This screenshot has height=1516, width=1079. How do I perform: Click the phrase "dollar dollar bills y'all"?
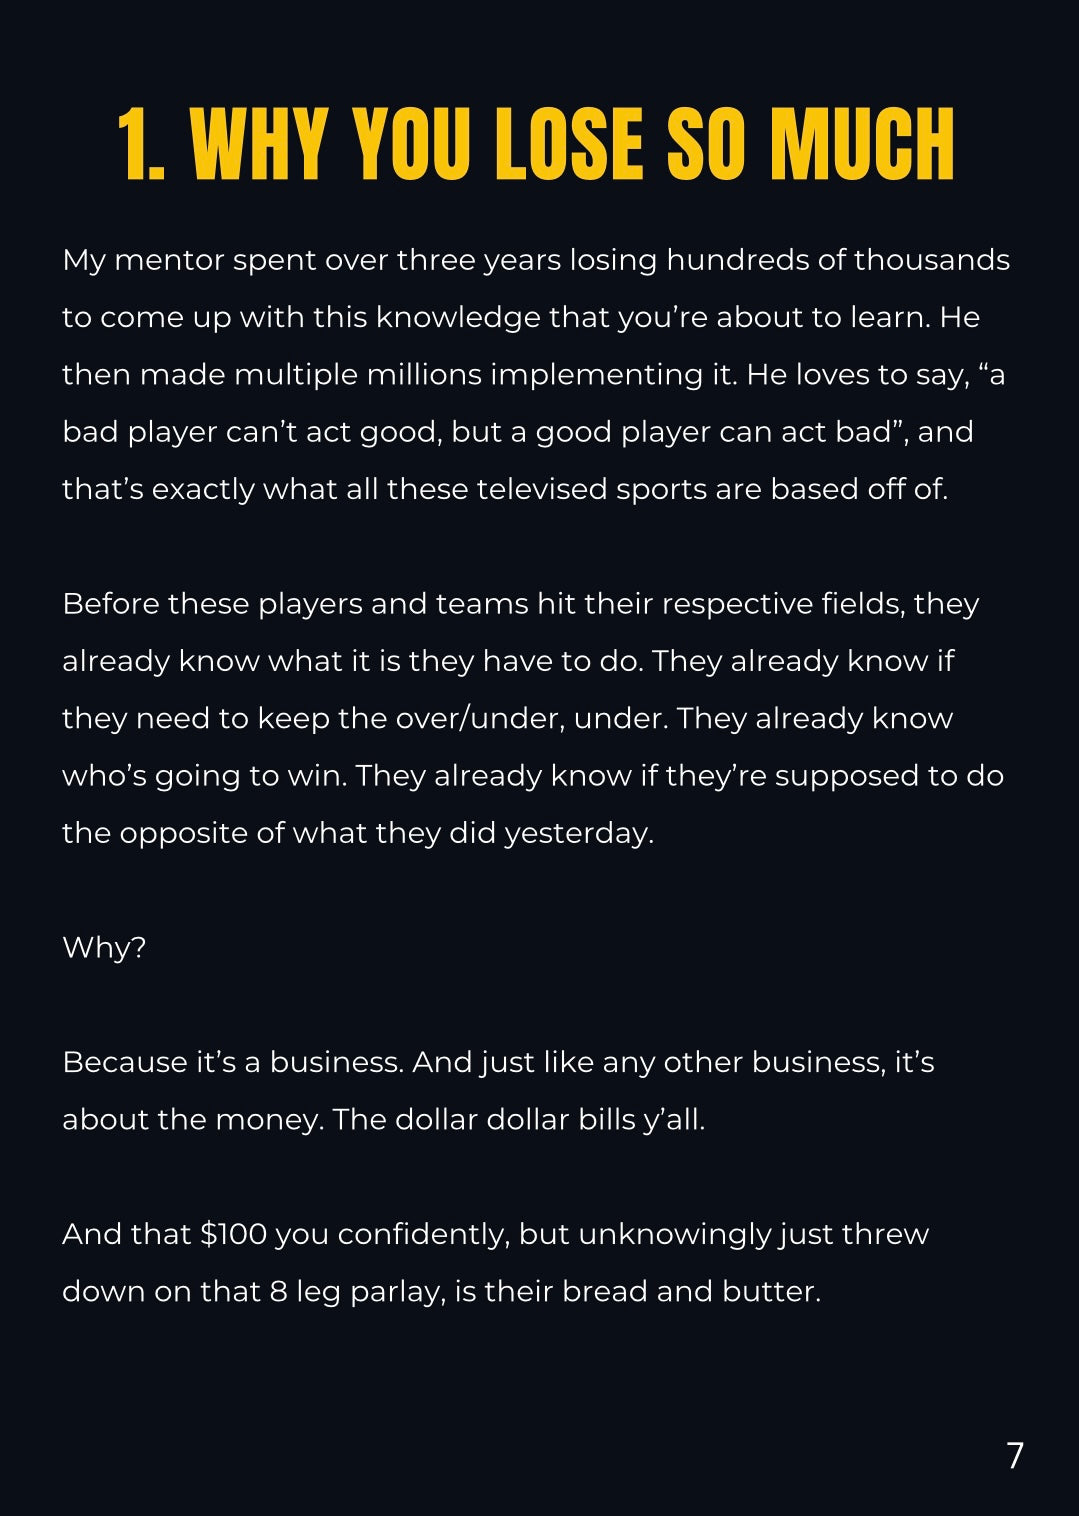[x=550, y=1120]
